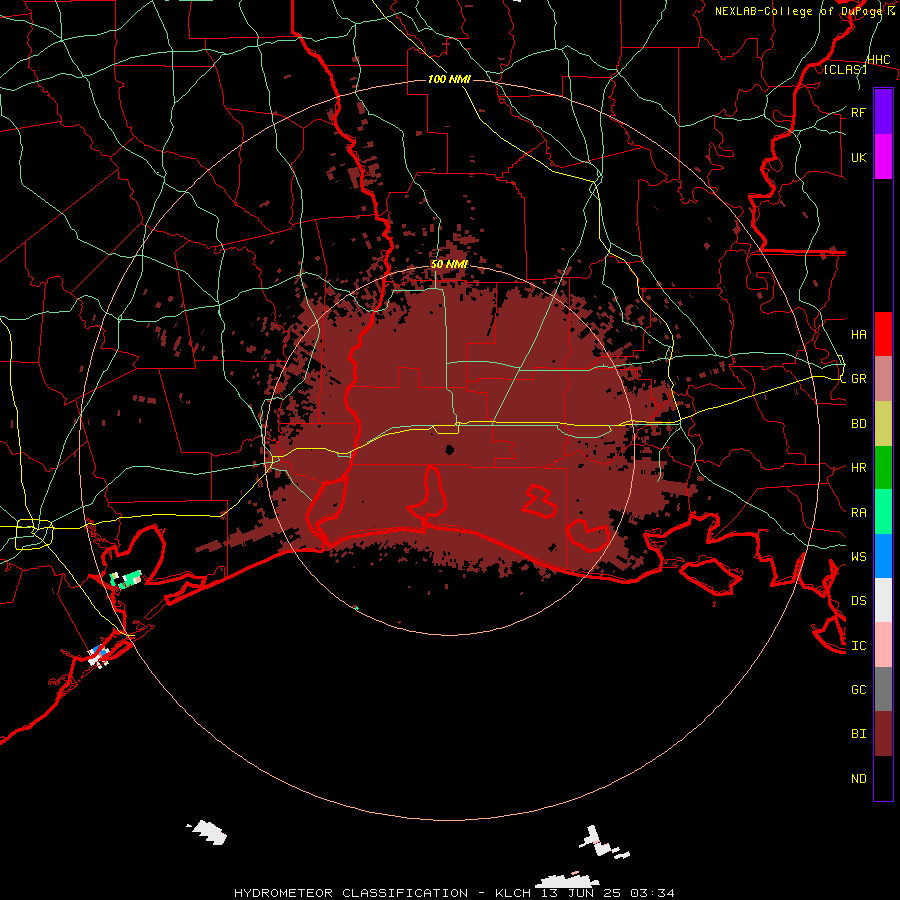Click the 'HHC' product label
The image size is (900, 900).
click(x=879, y=60)
